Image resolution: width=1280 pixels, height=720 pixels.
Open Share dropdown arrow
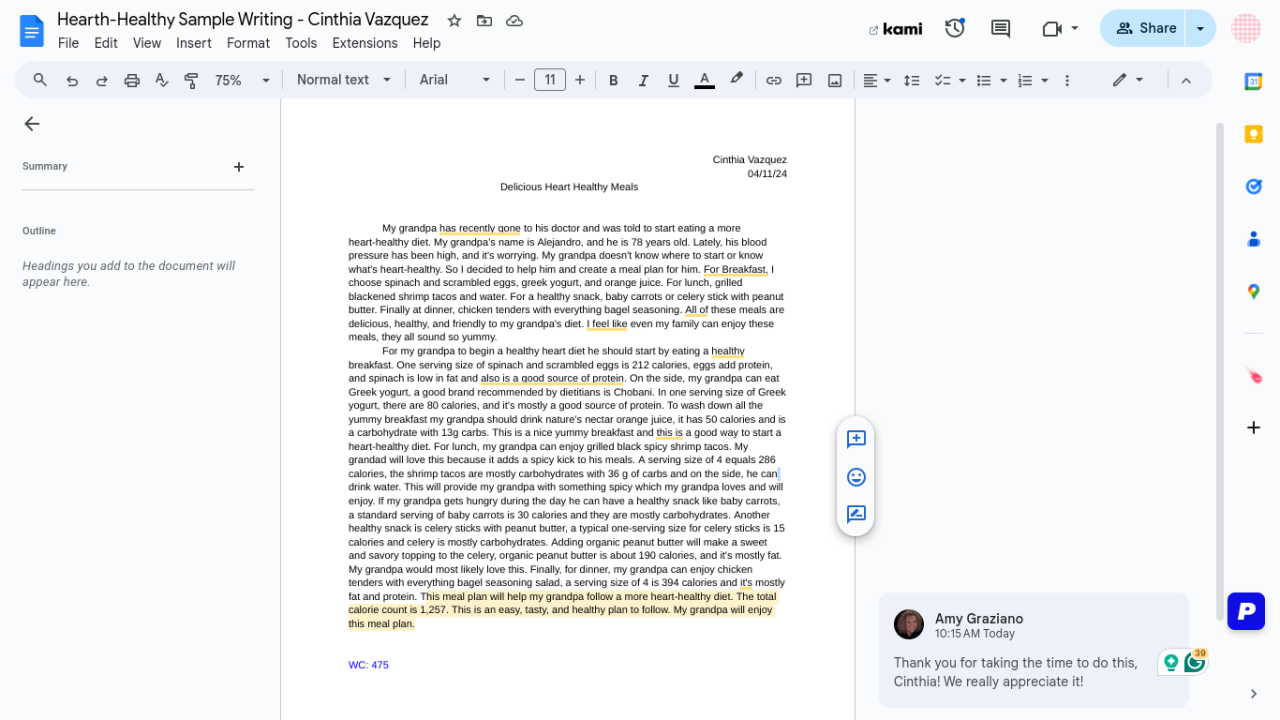[1200, 28]
